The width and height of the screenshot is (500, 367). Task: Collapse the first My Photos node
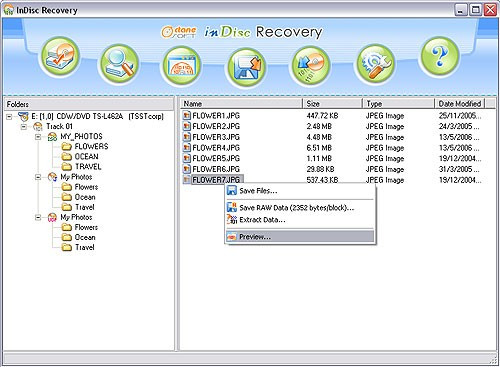pos(38,177)
